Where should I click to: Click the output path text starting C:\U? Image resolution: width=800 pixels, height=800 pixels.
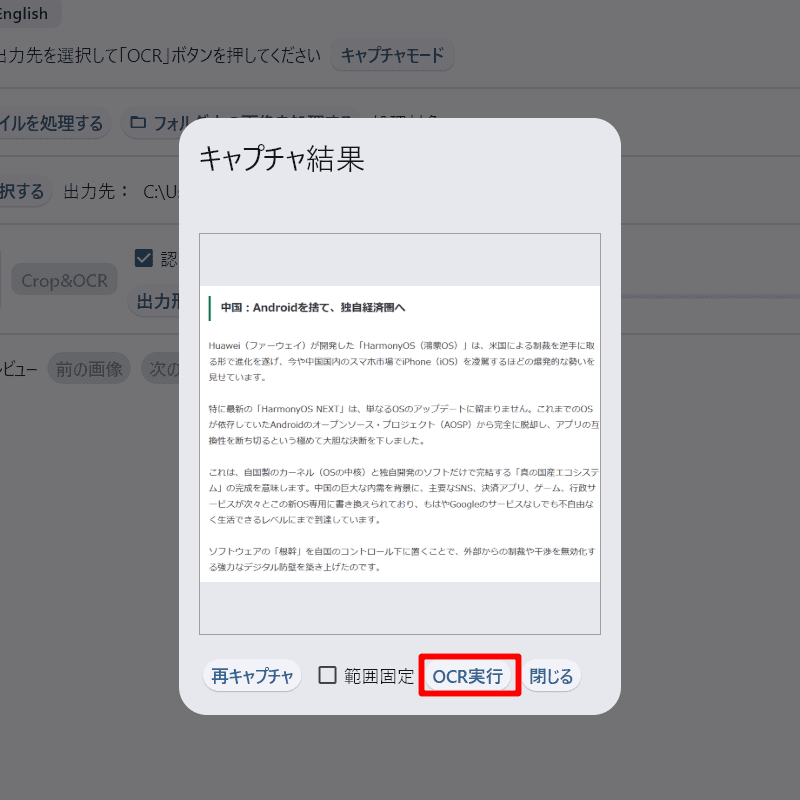(x=160, y=191)
